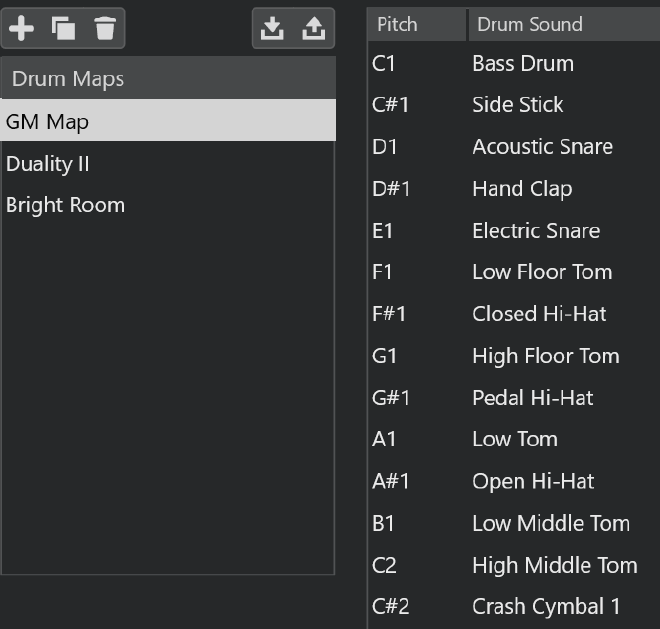660x629 pixels.
Task: Click the A#1 pitch cell
Action: point(391,481)
